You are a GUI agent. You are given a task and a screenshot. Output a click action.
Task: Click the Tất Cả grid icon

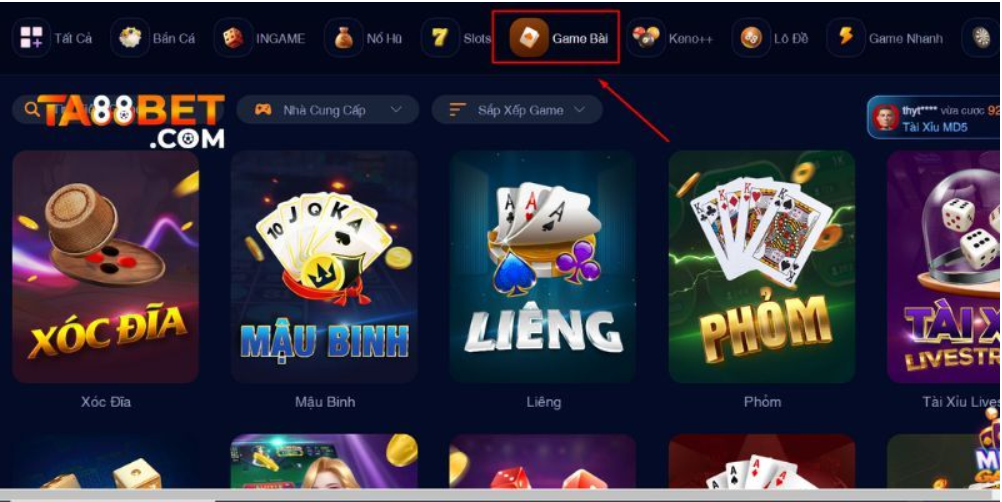pyautogui.click(x=31, y=38)
